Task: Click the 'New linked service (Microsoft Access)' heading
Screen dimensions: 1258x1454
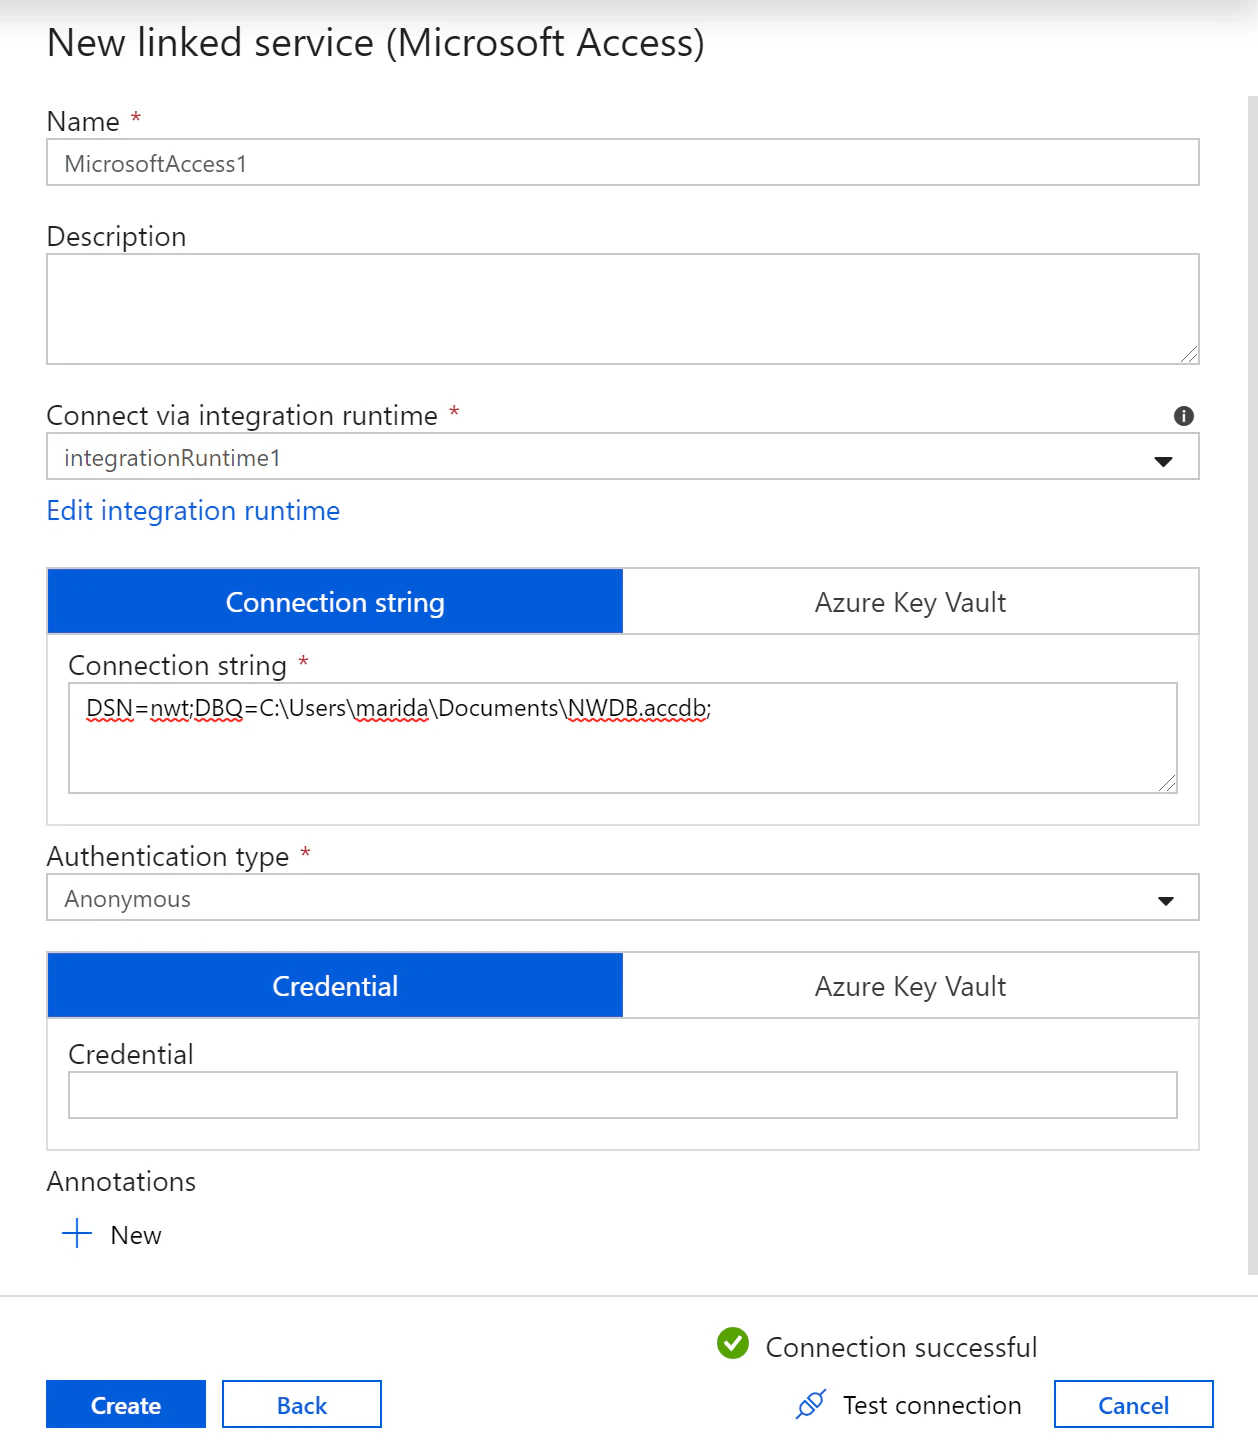Action: 376,43
